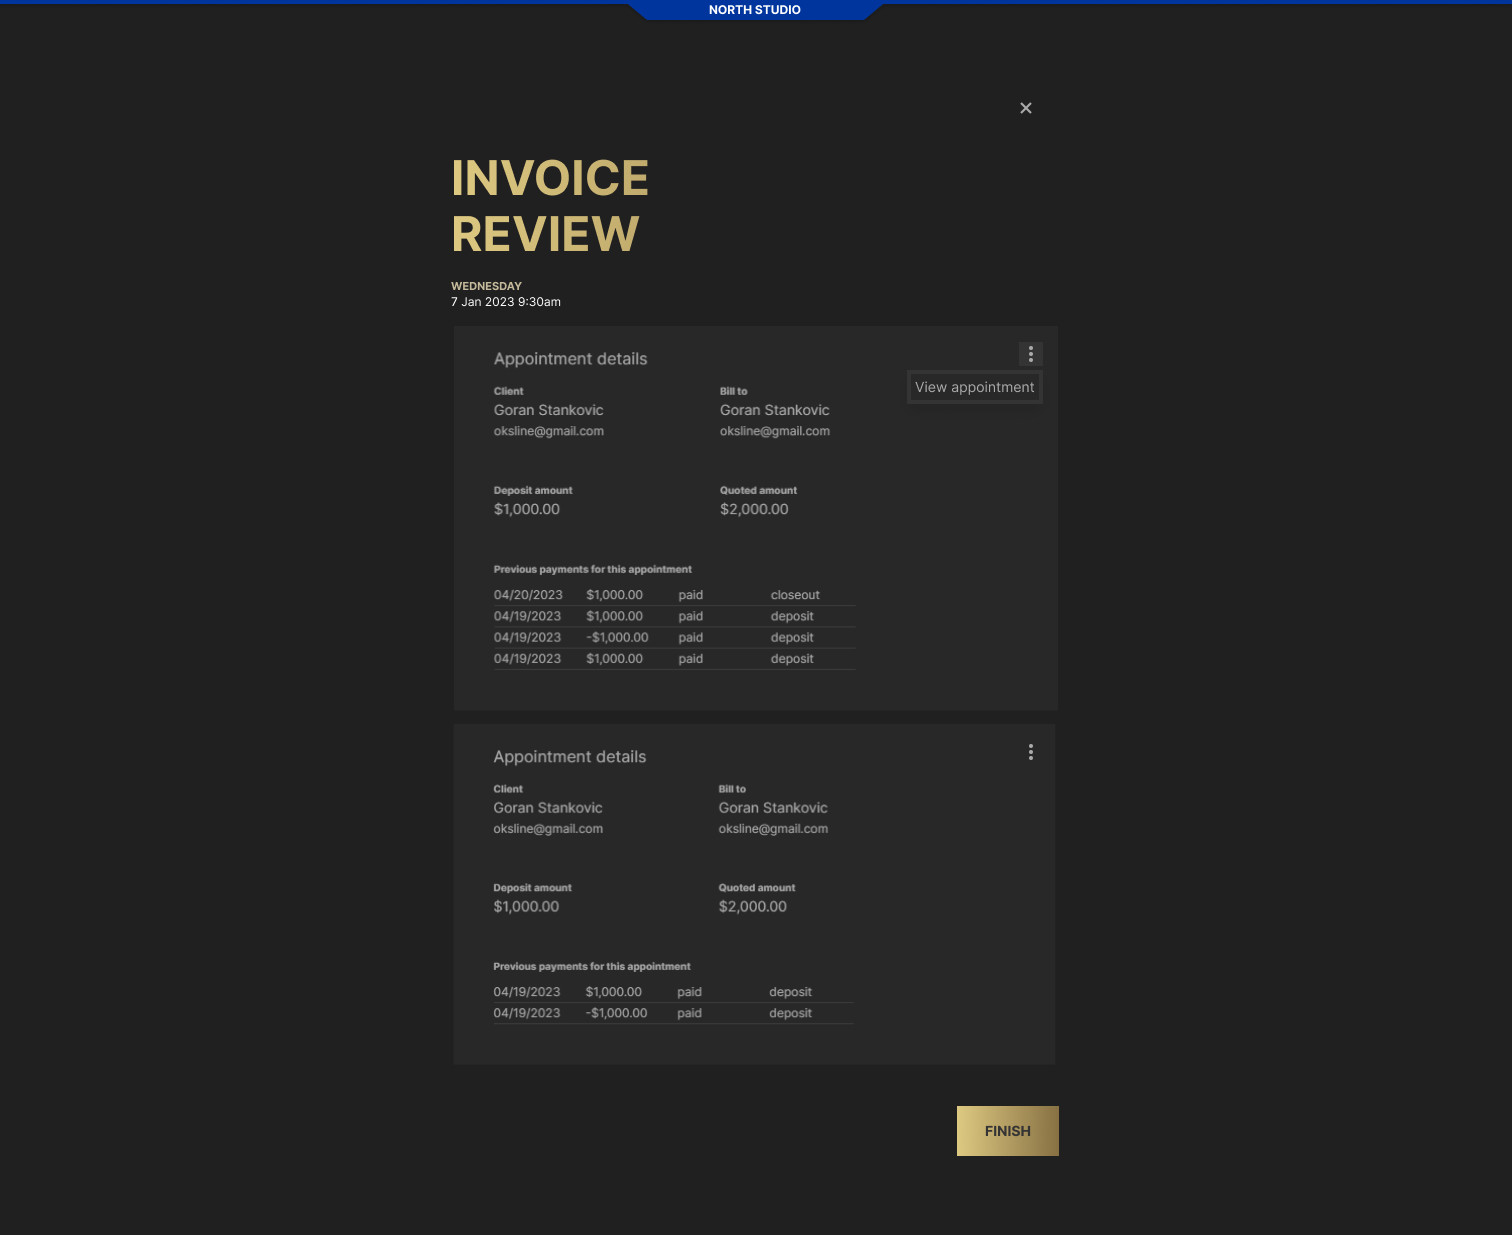Viewport: 1512px width, 1235px height.
Task: Click the top card's "Appointment details" heading
Action: pos(571,359)
